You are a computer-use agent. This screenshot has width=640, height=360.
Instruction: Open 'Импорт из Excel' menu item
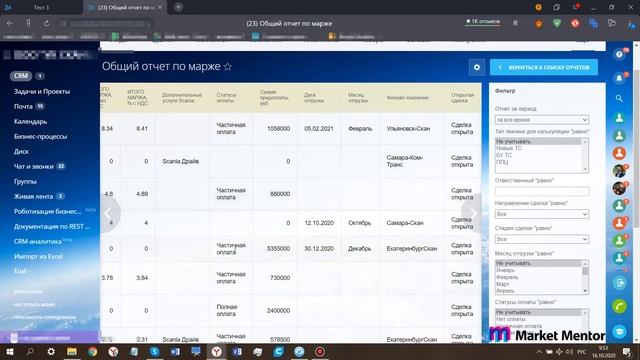click(x=38, y=256)
